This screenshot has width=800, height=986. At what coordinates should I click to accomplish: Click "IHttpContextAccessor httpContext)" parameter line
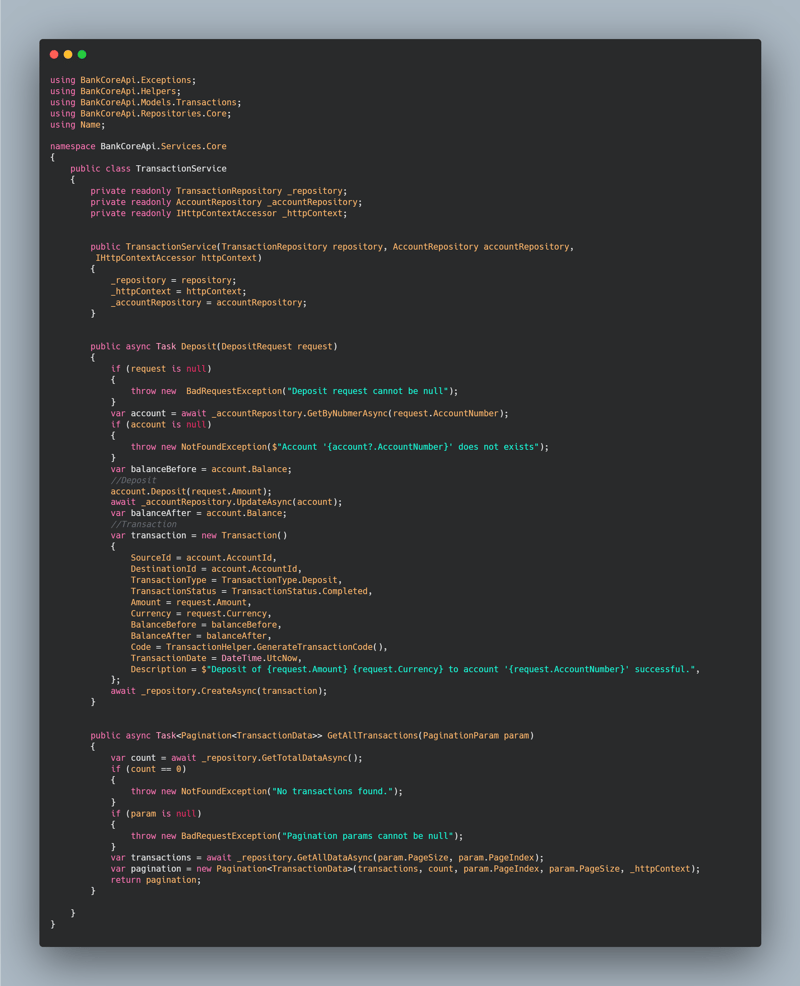pyautogui.click(x=179, y=258)
